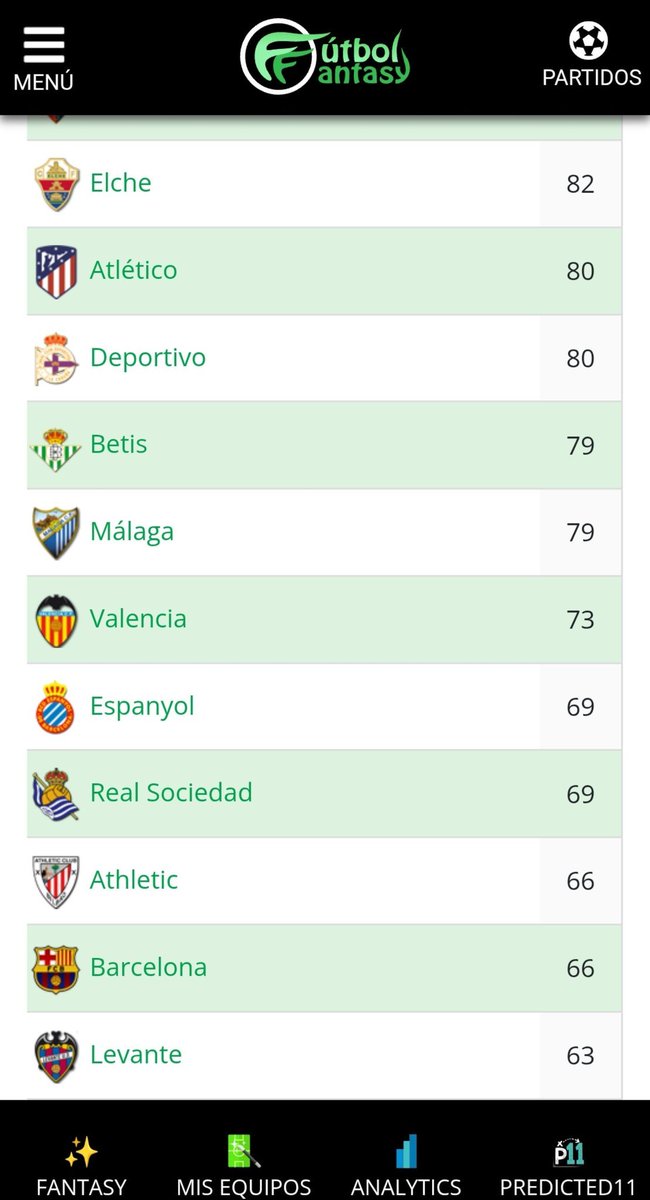Open the hamburger MENÚ icon
This screenshot has height=1200, width=650.
pos(43,59)
